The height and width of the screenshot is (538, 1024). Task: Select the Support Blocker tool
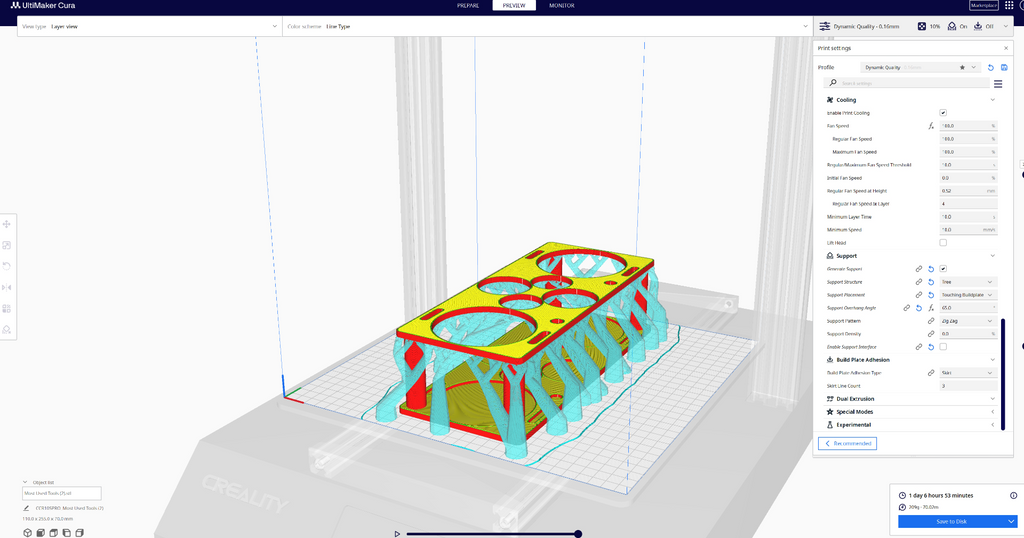click(7, 330)
